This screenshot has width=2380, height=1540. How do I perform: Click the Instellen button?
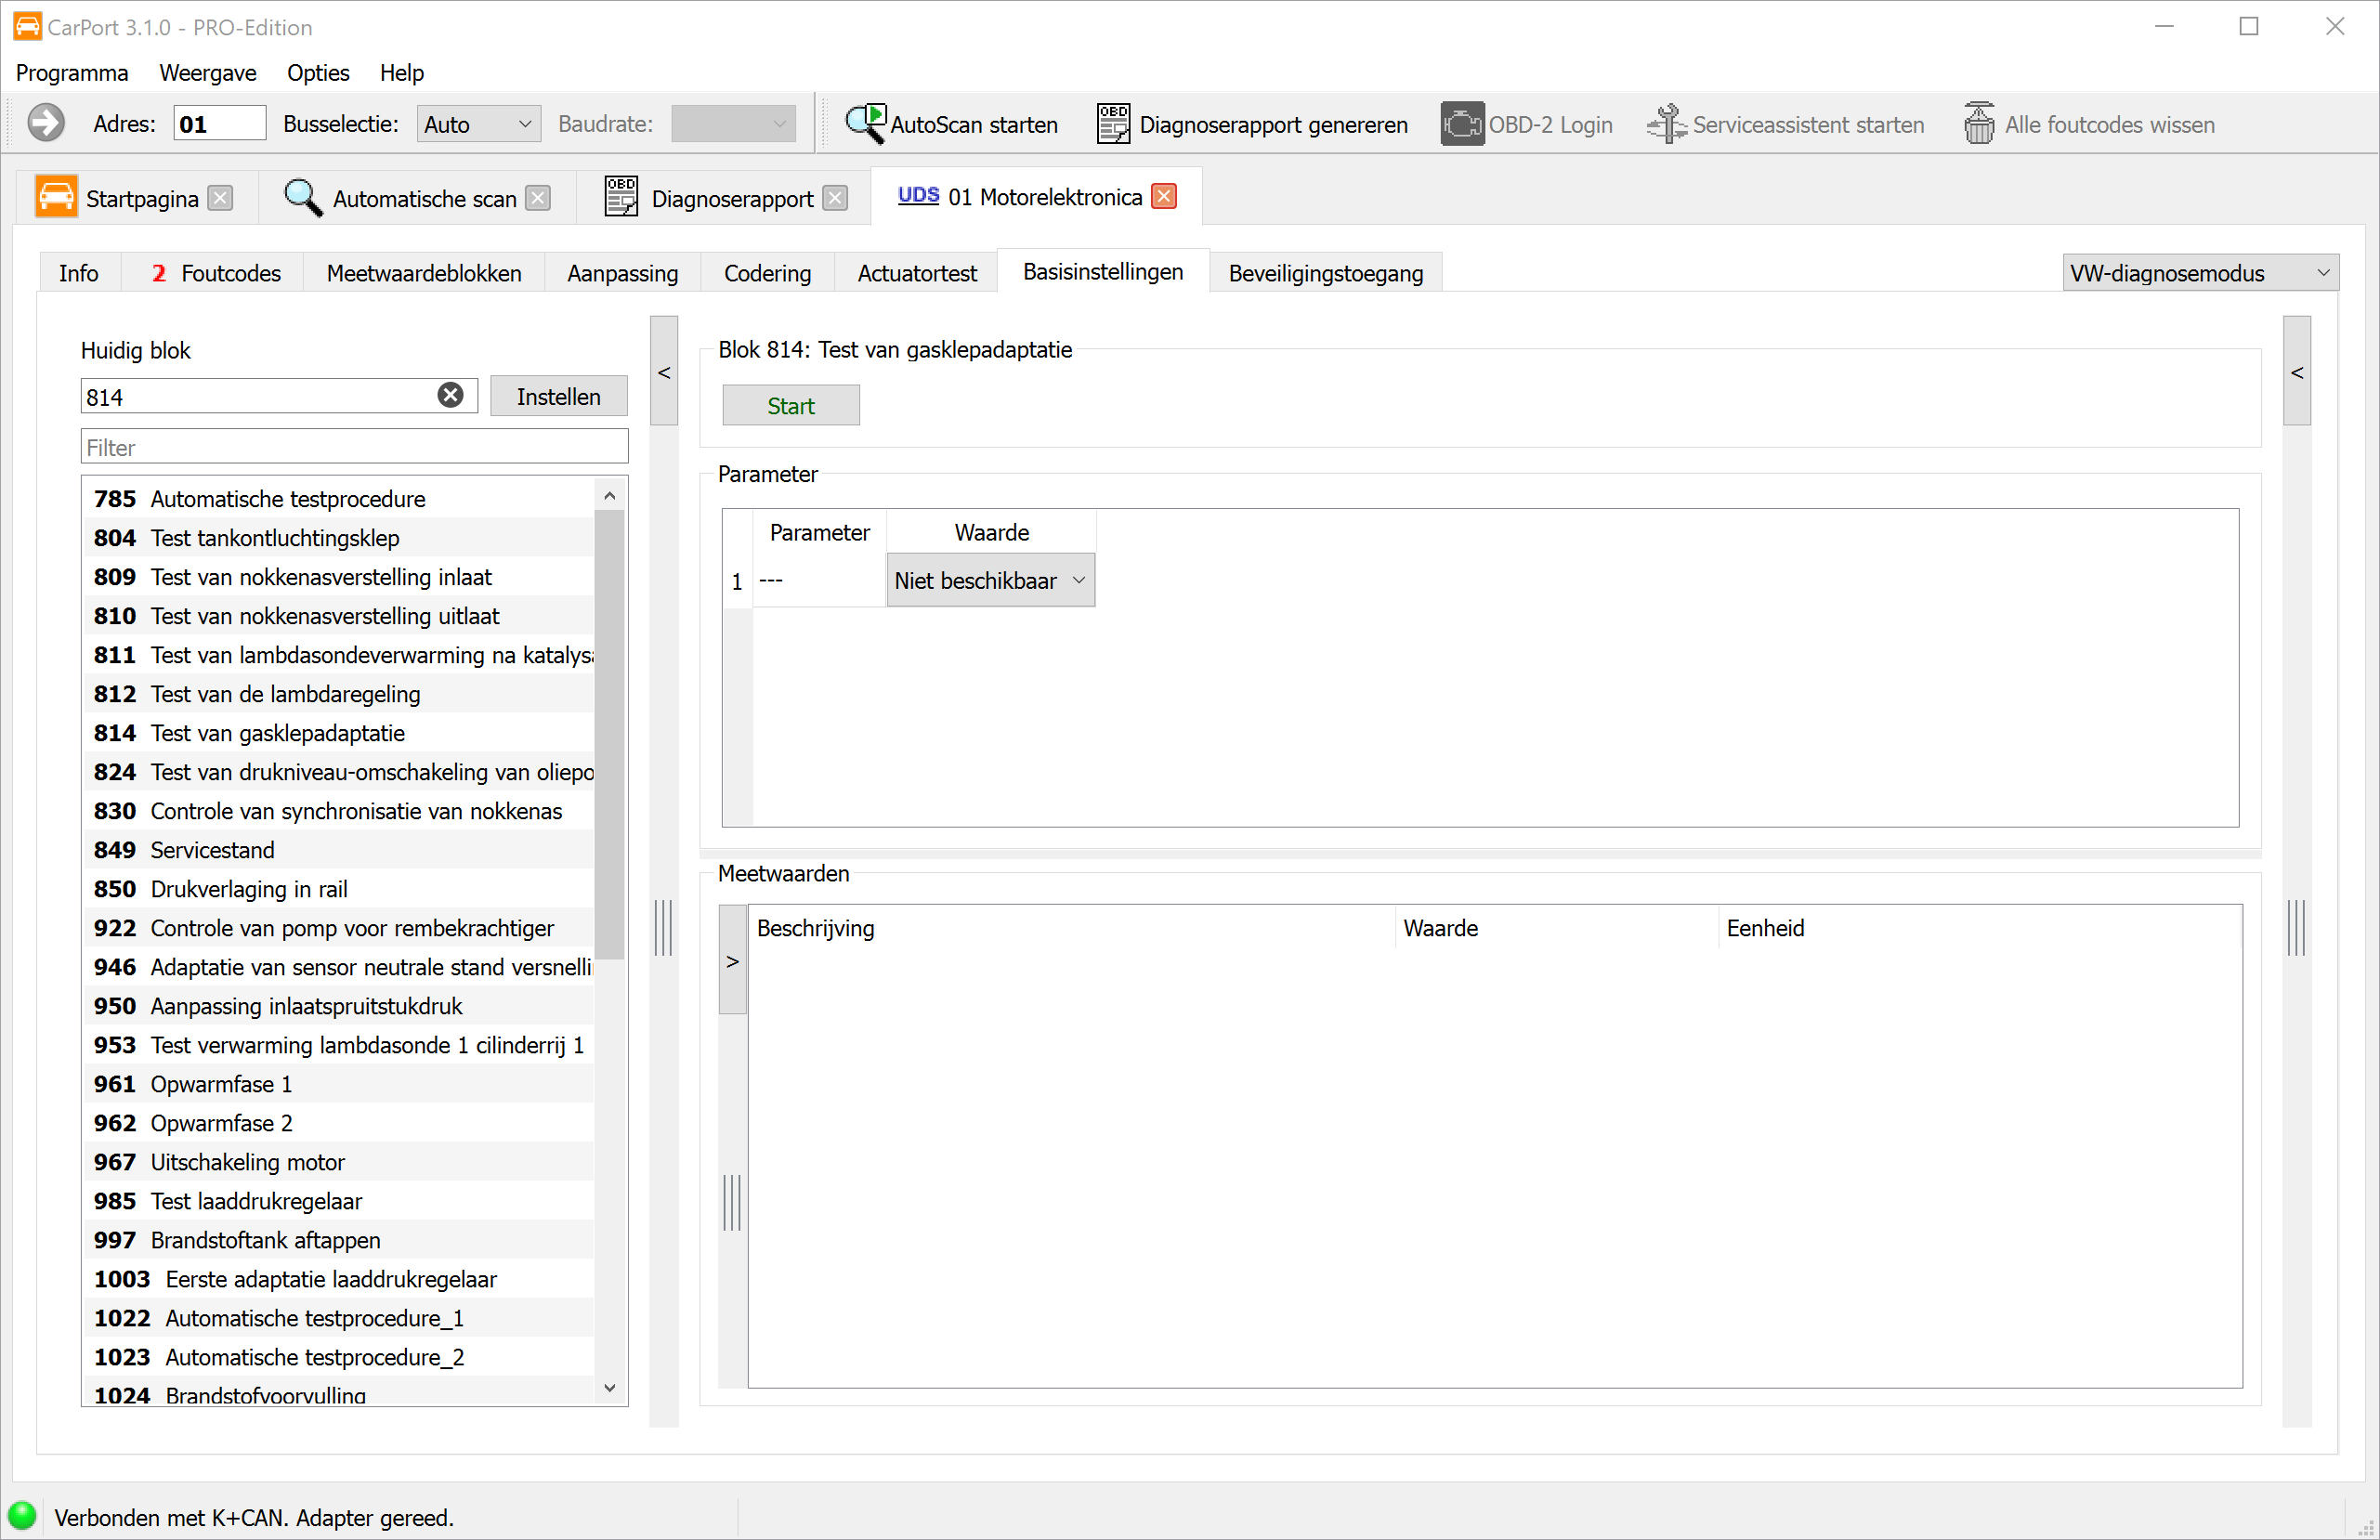(x=558, y=396)
